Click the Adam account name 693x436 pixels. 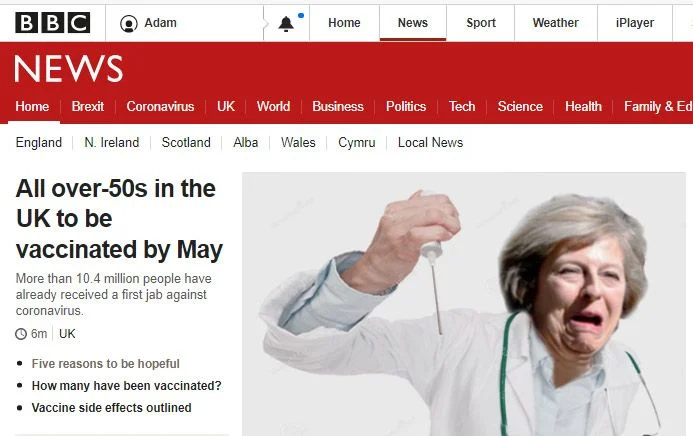[160, 23]
